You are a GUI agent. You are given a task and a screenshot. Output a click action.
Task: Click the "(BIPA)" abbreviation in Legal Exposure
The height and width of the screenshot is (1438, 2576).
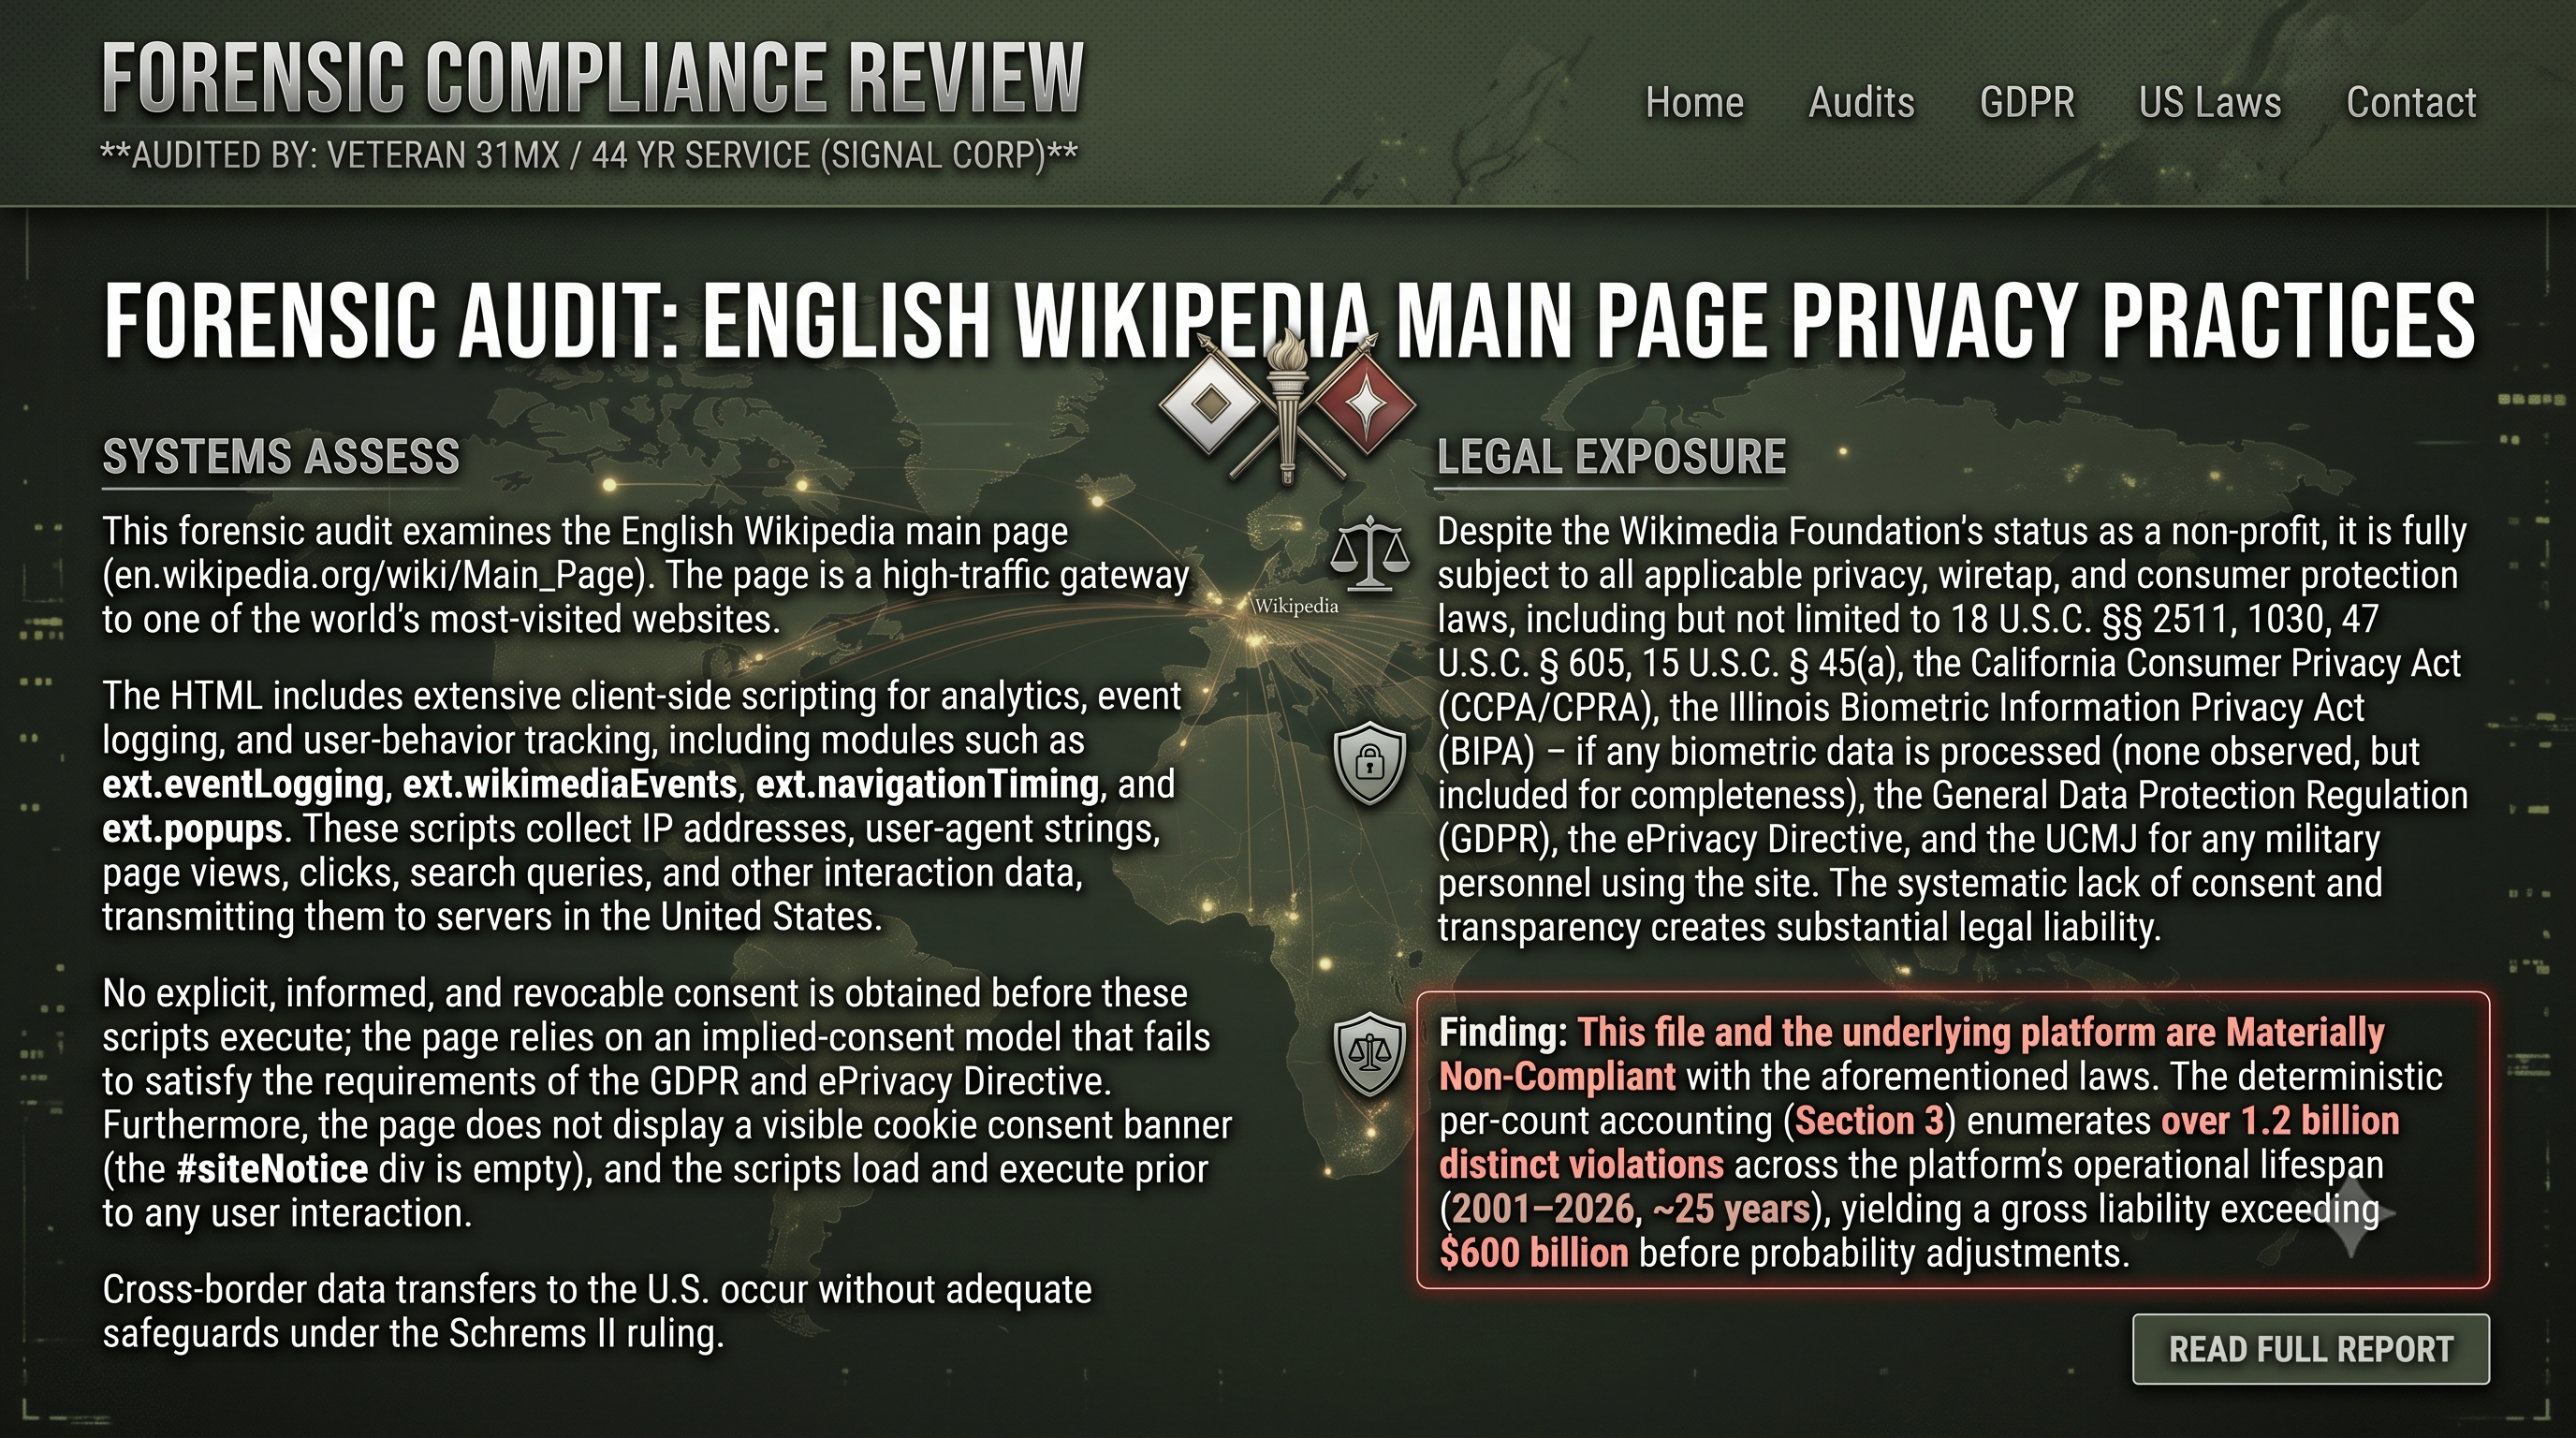point(1486,751)
